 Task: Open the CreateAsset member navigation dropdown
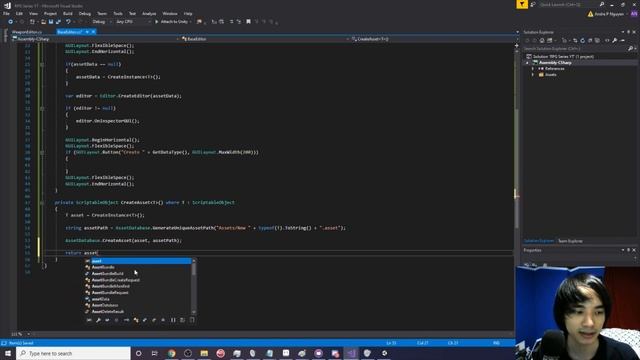coord(433,39)
